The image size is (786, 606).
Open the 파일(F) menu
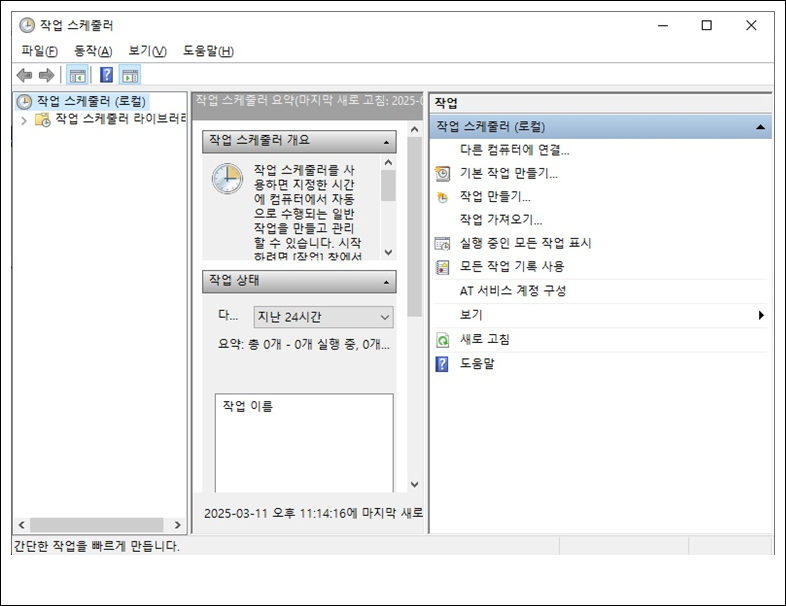[40, 51]
